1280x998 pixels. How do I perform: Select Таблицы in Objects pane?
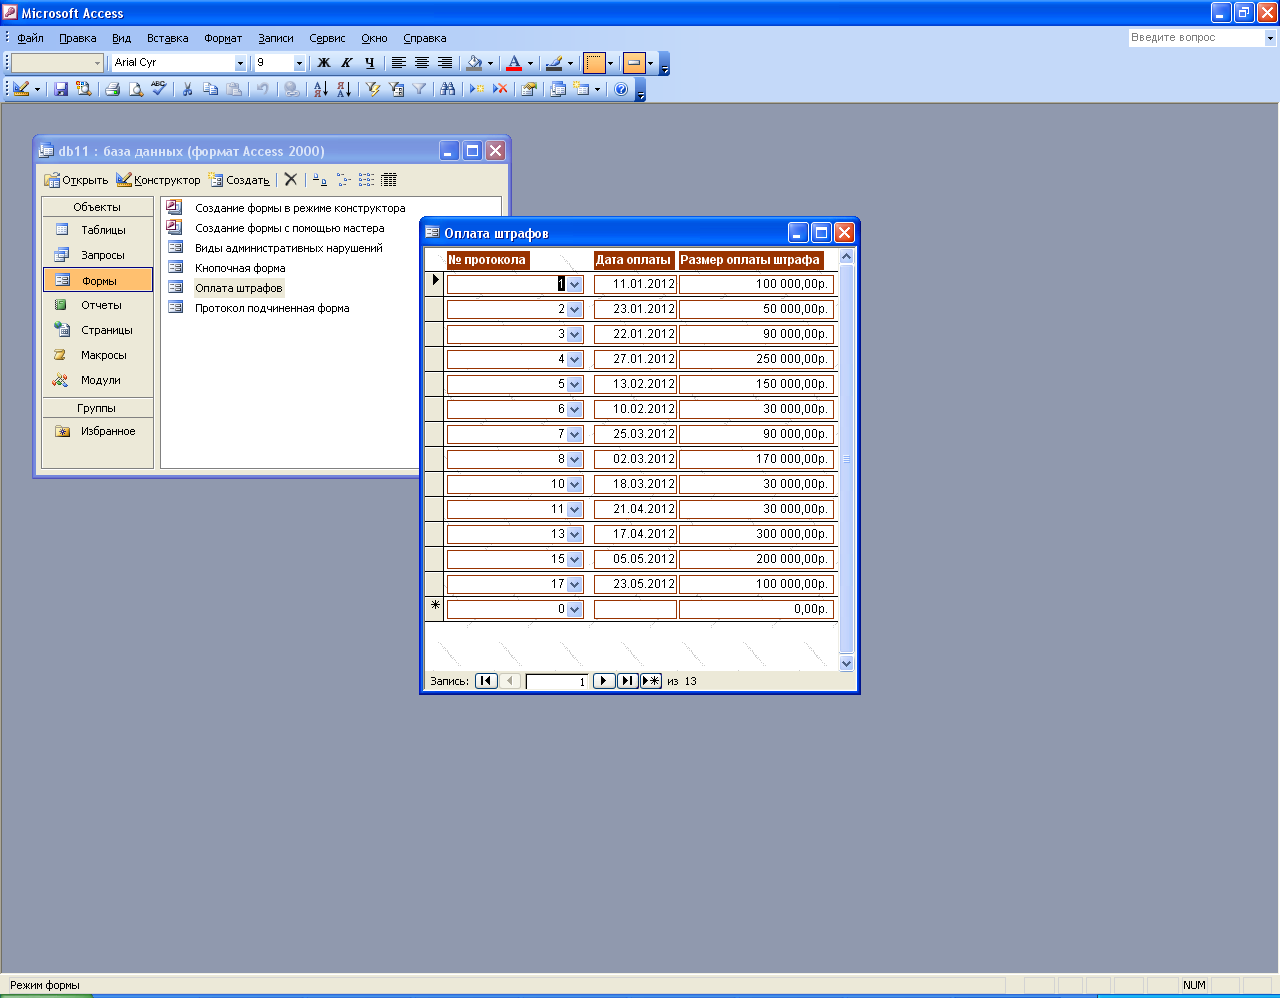(98, 230)
